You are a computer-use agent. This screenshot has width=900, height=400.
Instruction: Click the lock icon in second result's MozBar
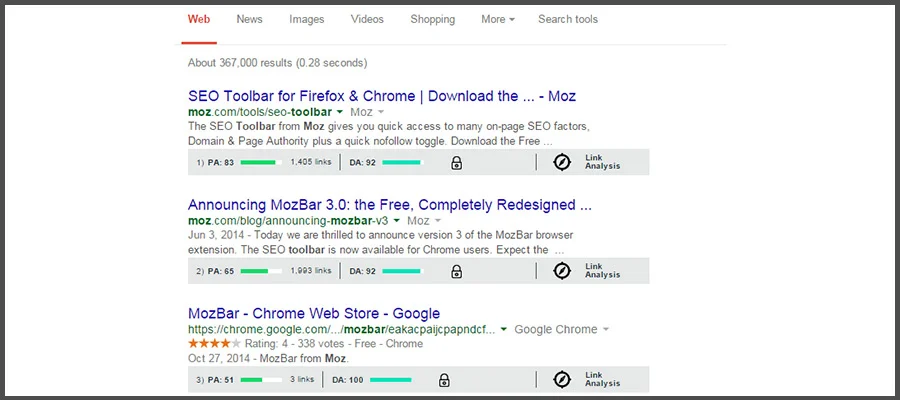point(456,271)
